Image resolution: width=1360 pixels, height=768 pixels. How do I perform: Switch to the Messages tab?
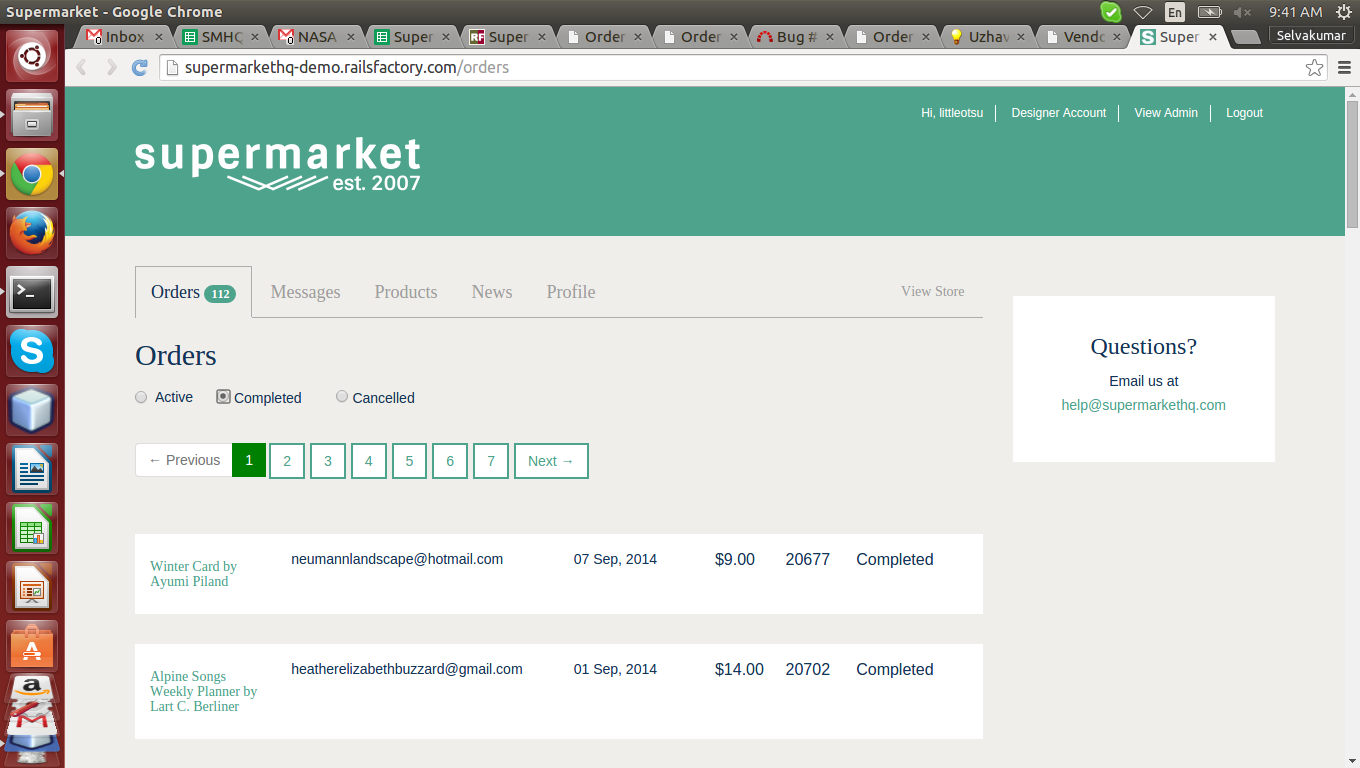click(305, 292)
